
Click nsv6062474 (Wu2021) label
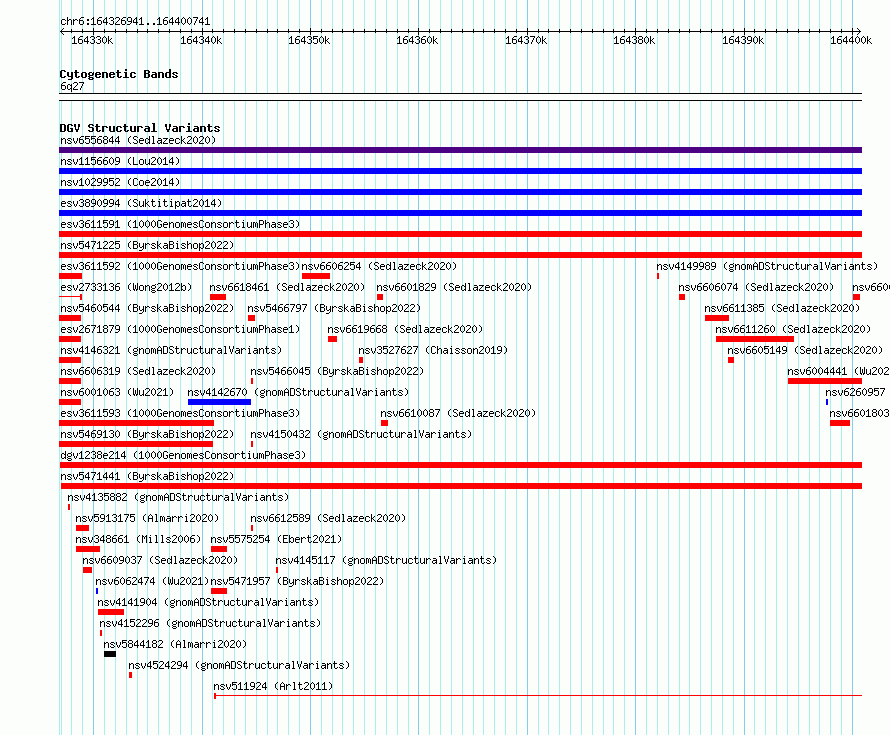click(152, 581)
